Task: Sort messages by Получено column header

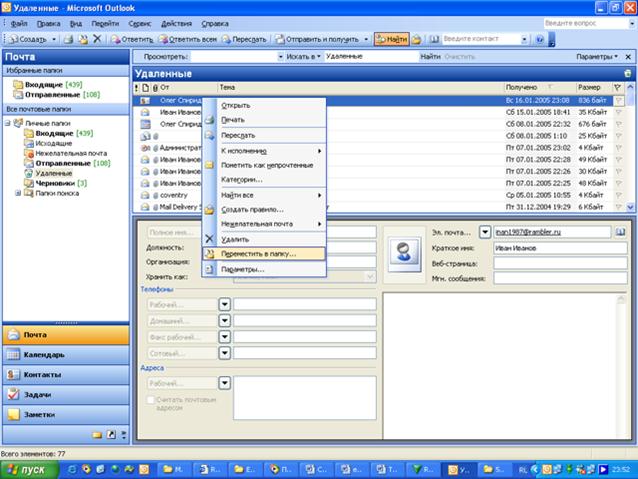Action: [540, 87]
